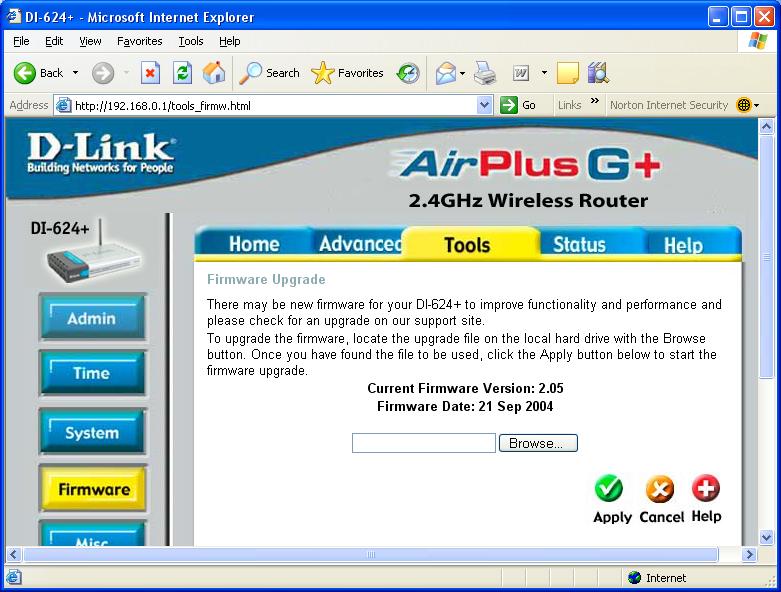Click the Edit with Word icon

[x=521, y=73]
